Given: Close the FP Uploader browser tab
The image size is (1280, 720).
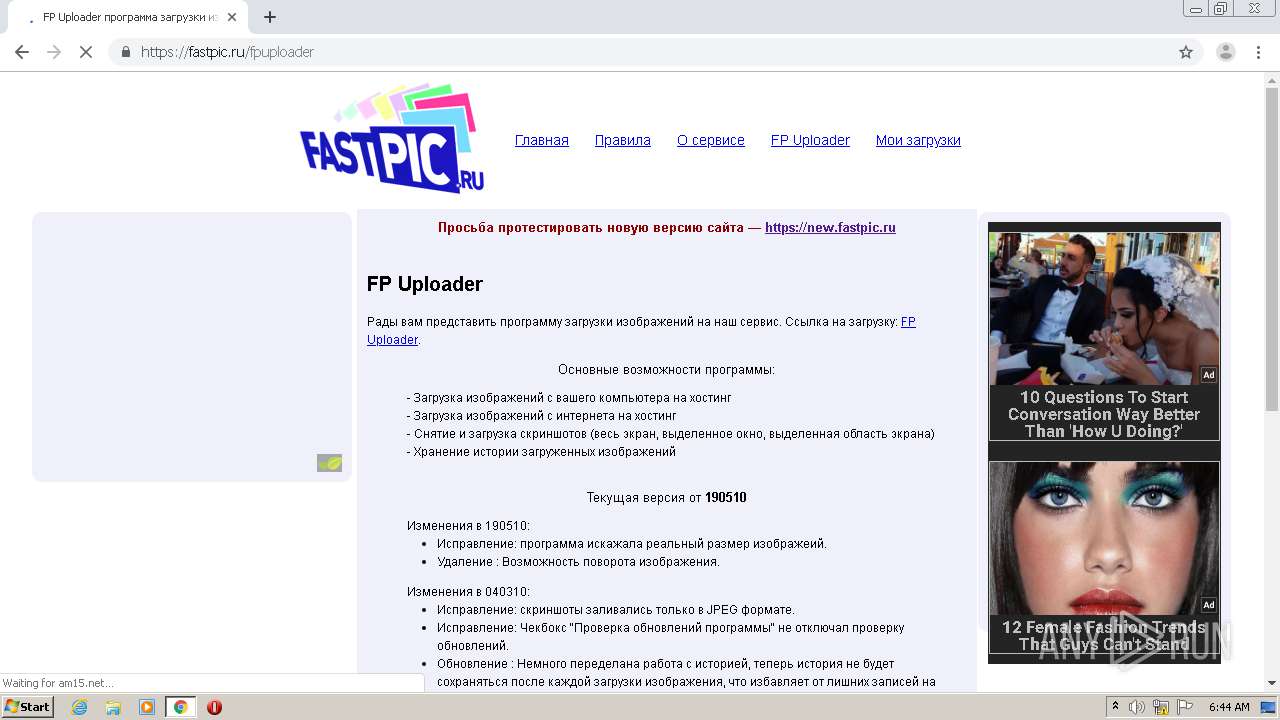Looking at the screenshot, I should [x=233, y=17].
